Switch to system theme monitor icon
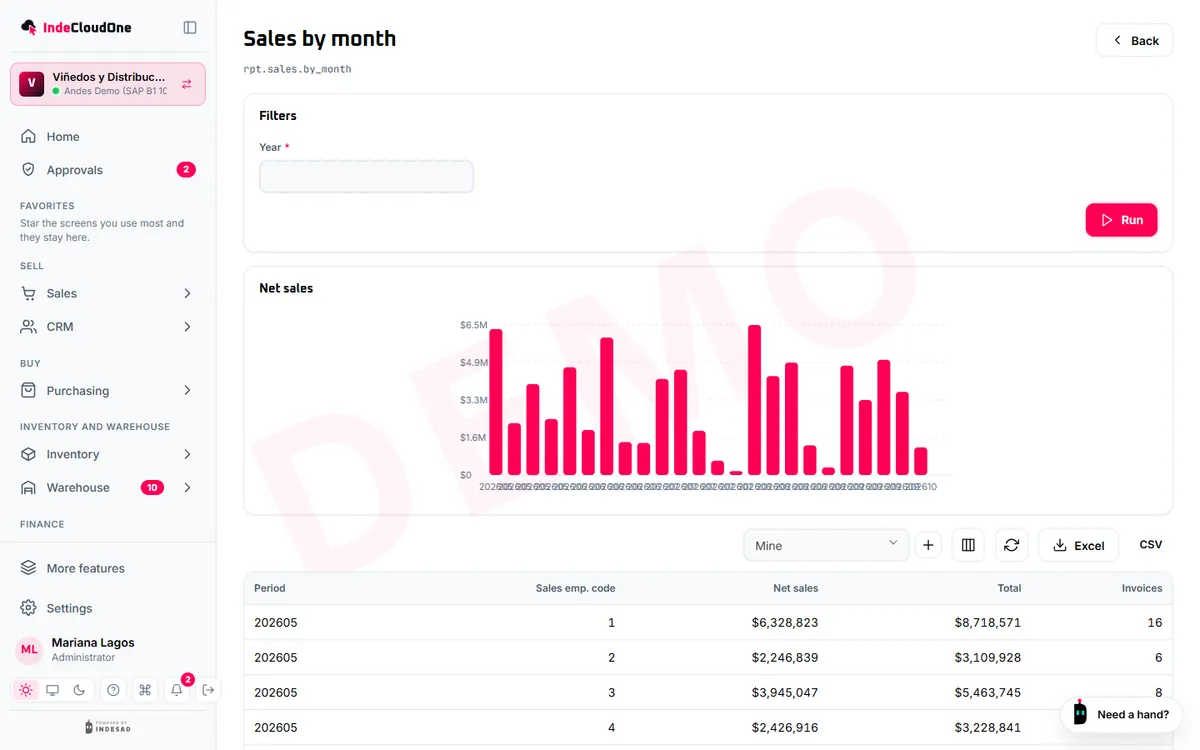 [53, 690]
